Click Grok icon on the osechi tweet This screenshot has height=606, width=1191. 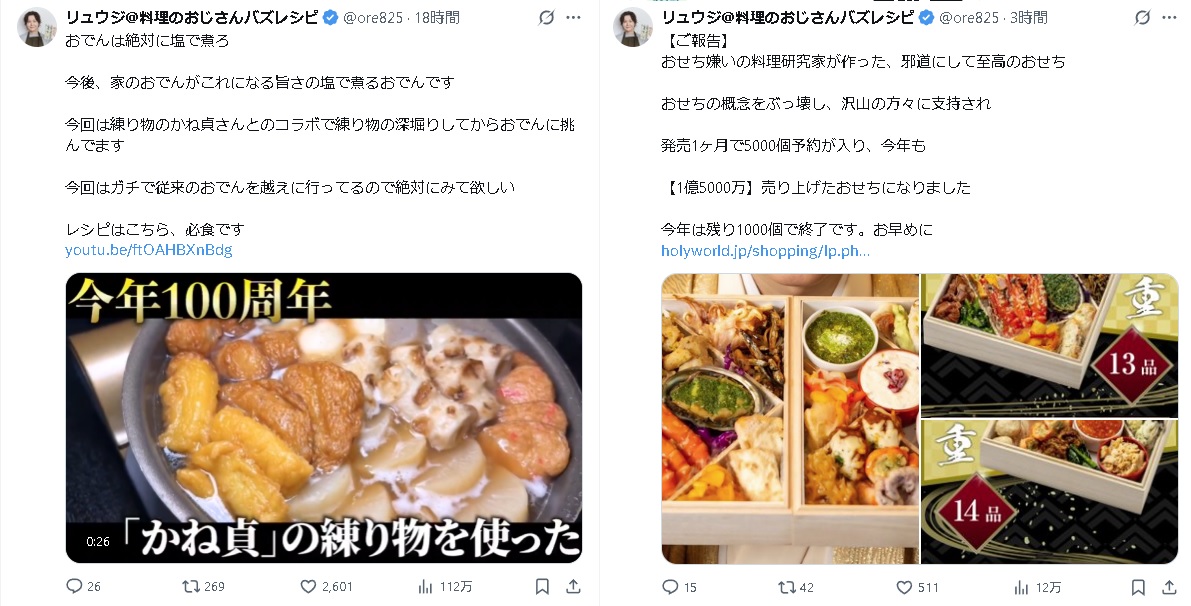point(1142,17)
